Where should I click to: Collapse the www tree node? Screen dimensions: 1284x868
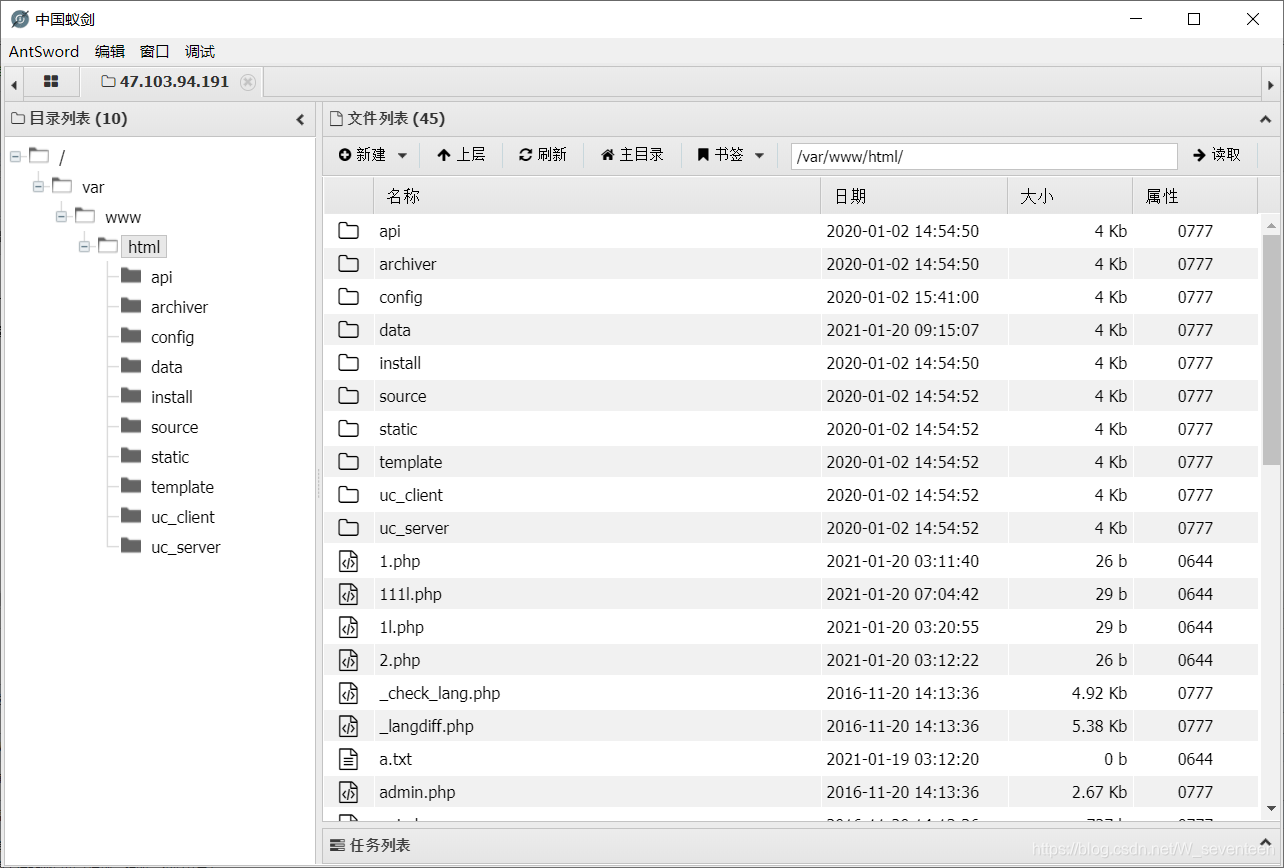click(x=61, y=216)
